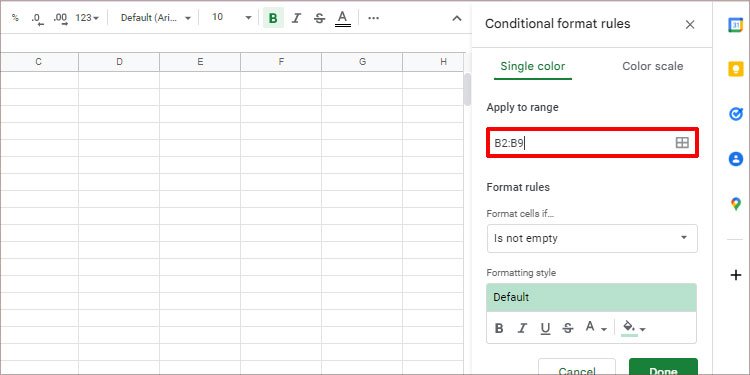
Task: Toggle Underline in the formatting style box
Action: (x=545, y=329)
